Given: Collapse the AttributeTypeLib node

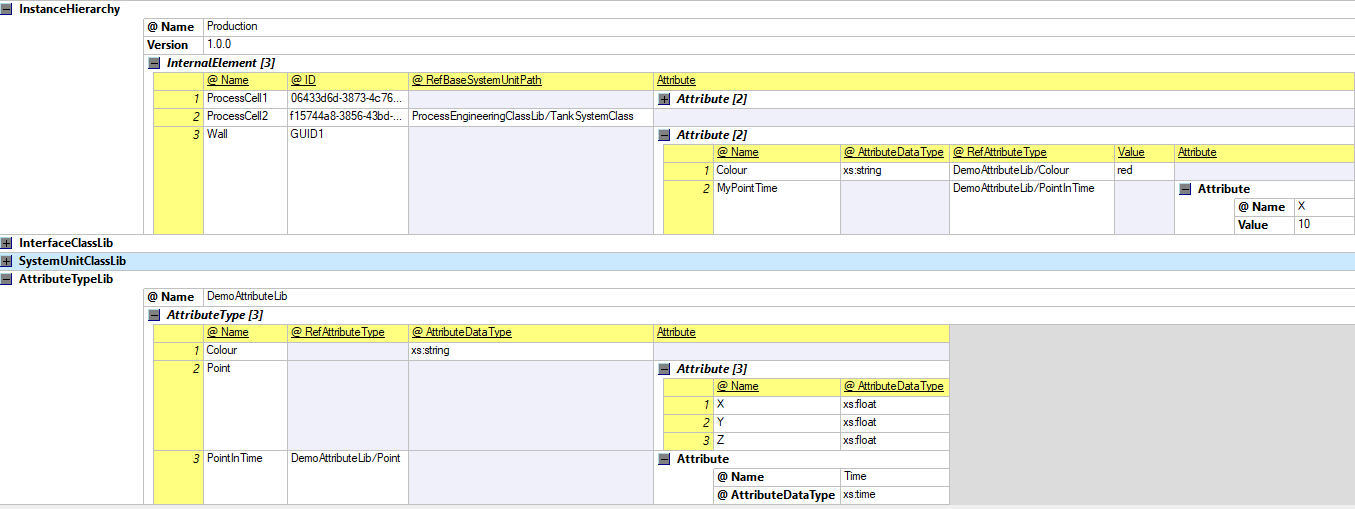Looking at the screenshot, I should coord(7,279).
